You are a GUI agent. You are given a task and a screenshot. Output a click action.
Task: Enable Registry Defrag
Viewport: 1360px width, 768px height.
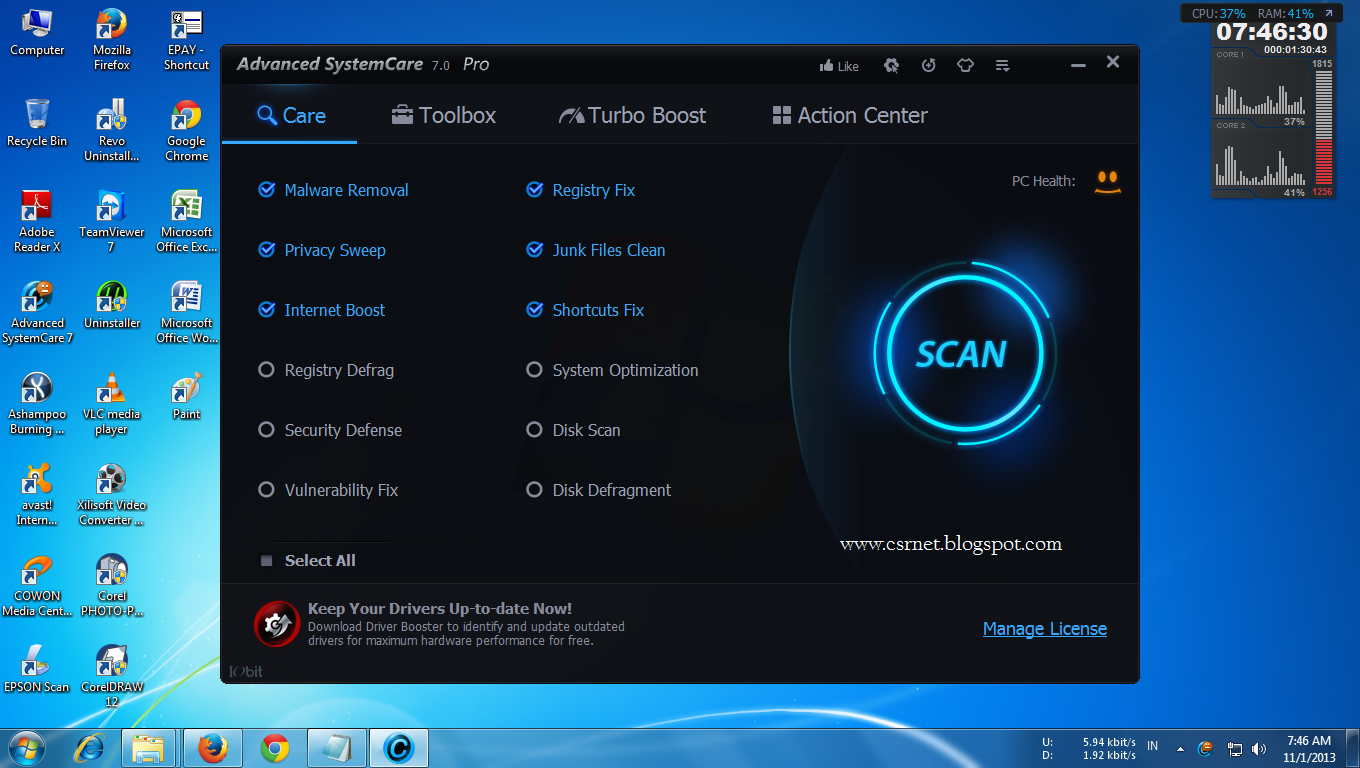coord(266,370)
